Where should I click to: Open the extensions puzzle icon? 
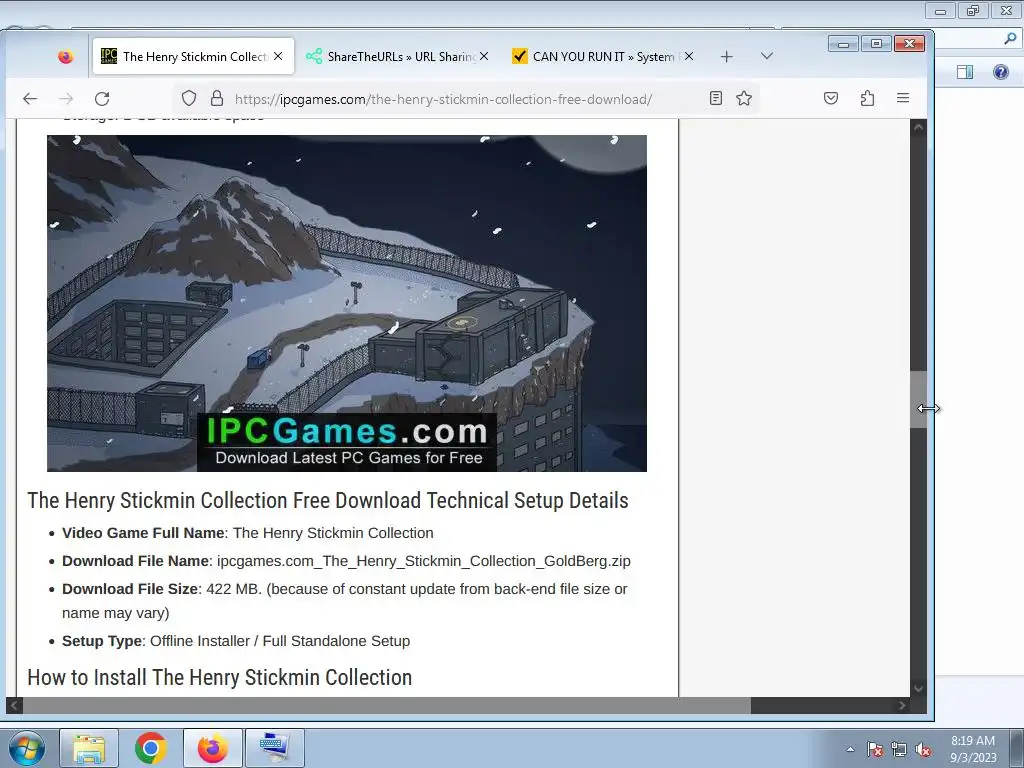pos(867,99)
